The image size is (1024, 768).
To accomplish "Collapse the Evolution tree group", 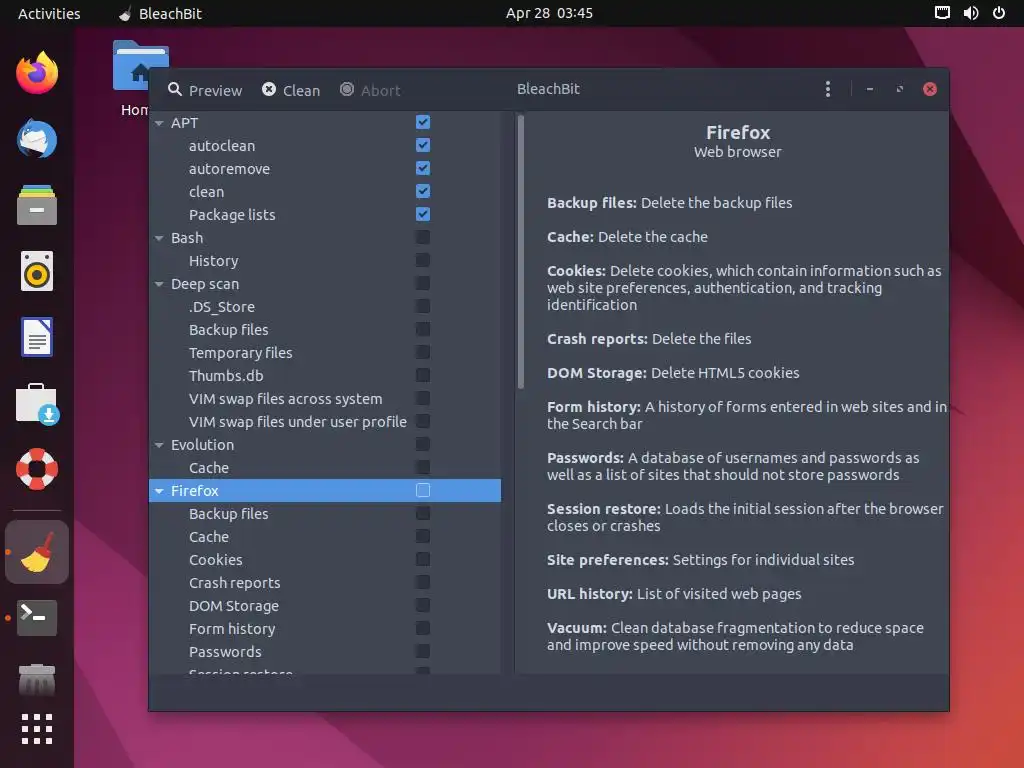I will point(159,445).
